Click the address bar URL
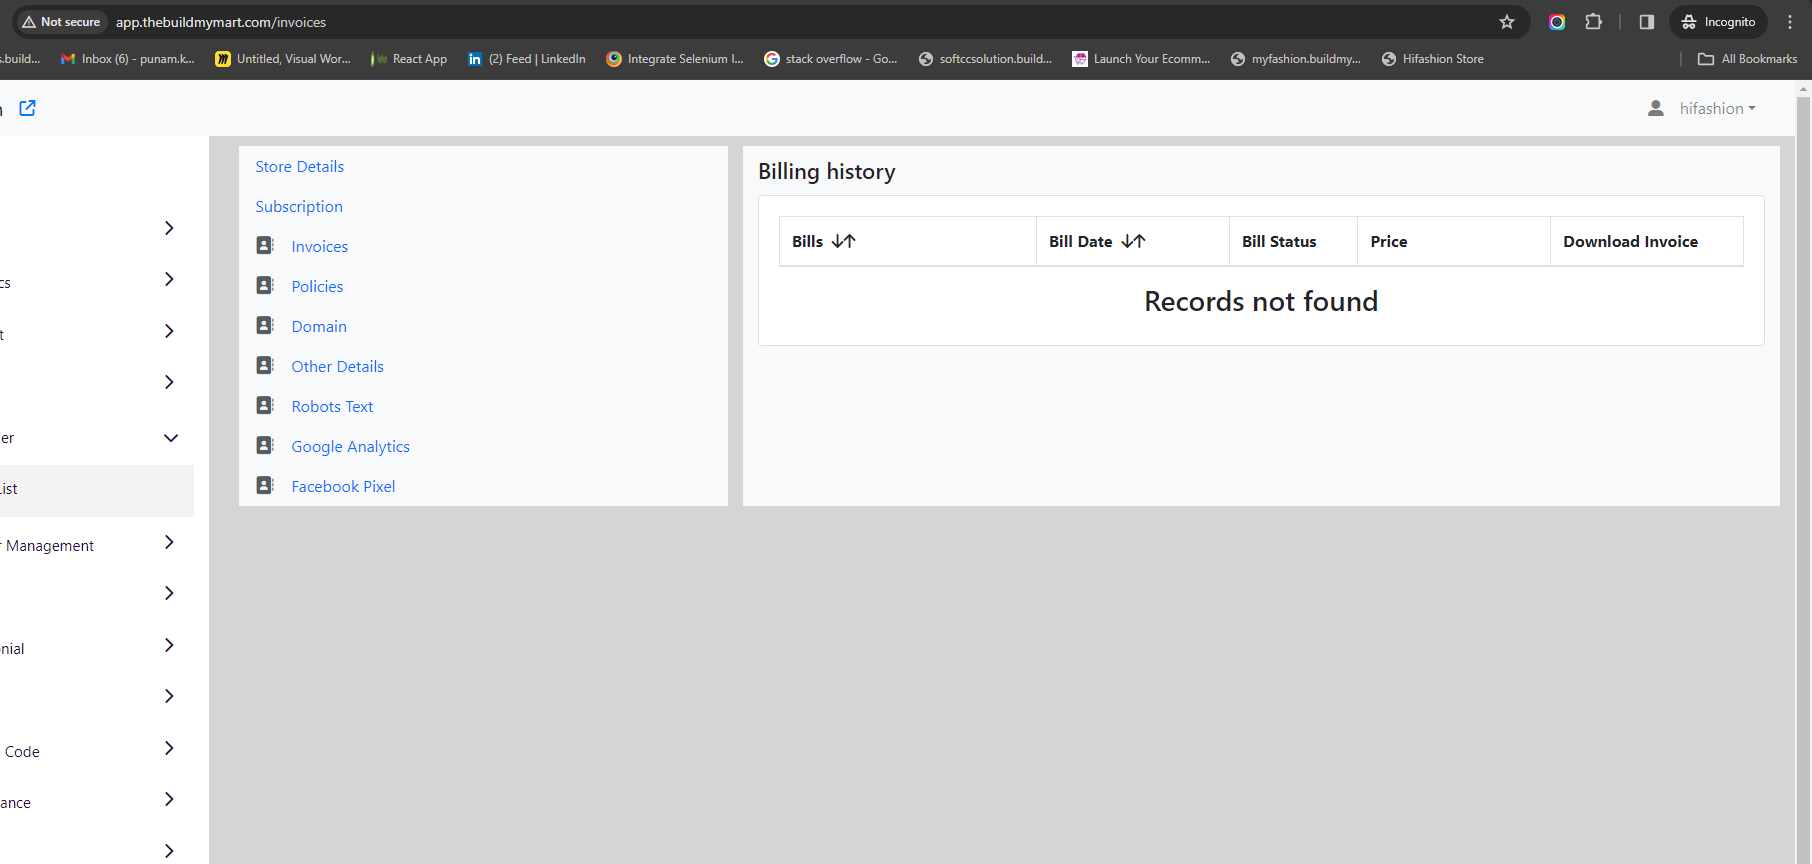The width and height of the screenshot is (1812, 864). tap(221, 22)
